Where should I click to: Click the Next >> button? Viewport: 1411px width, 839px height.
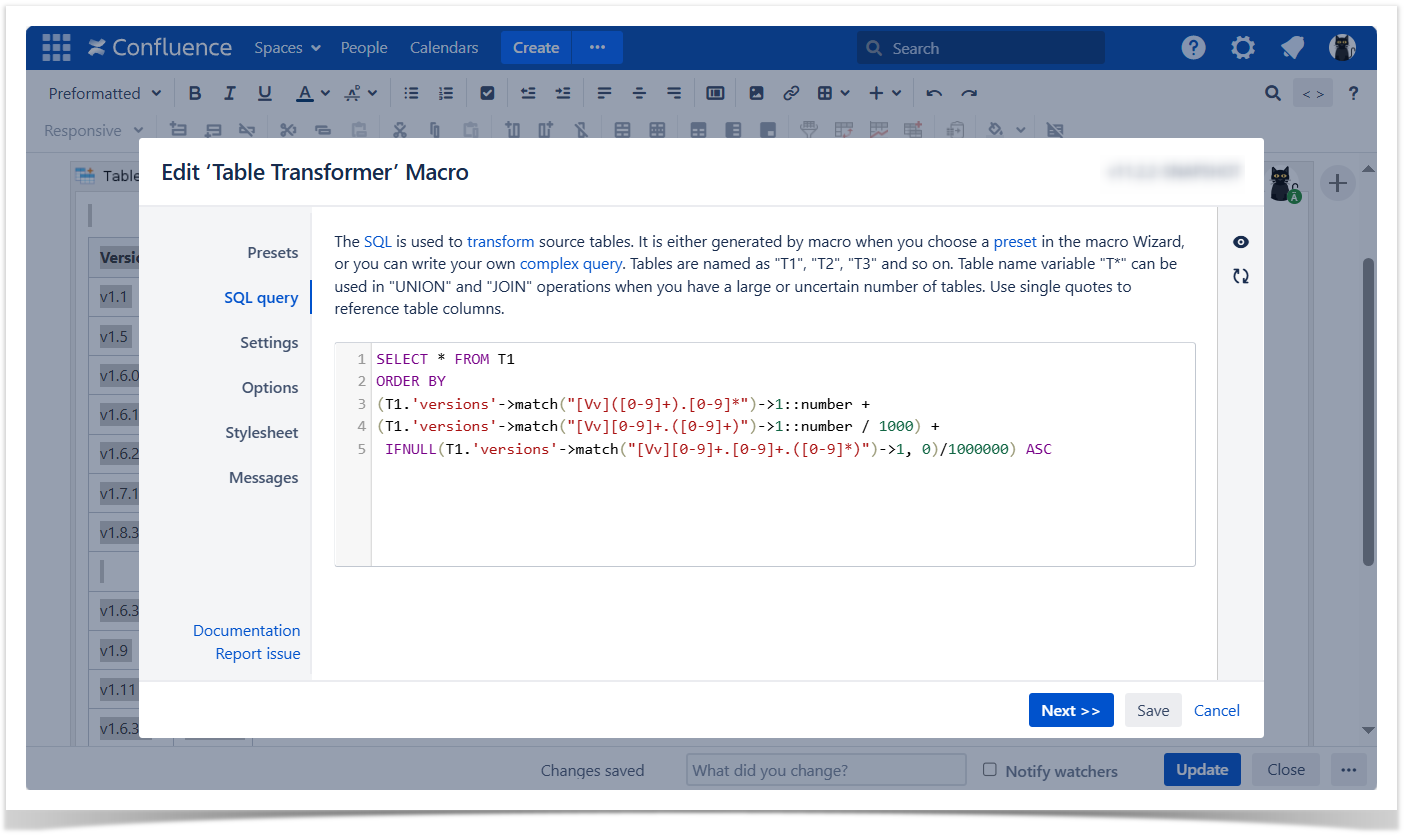click(x=1070, y=710)
